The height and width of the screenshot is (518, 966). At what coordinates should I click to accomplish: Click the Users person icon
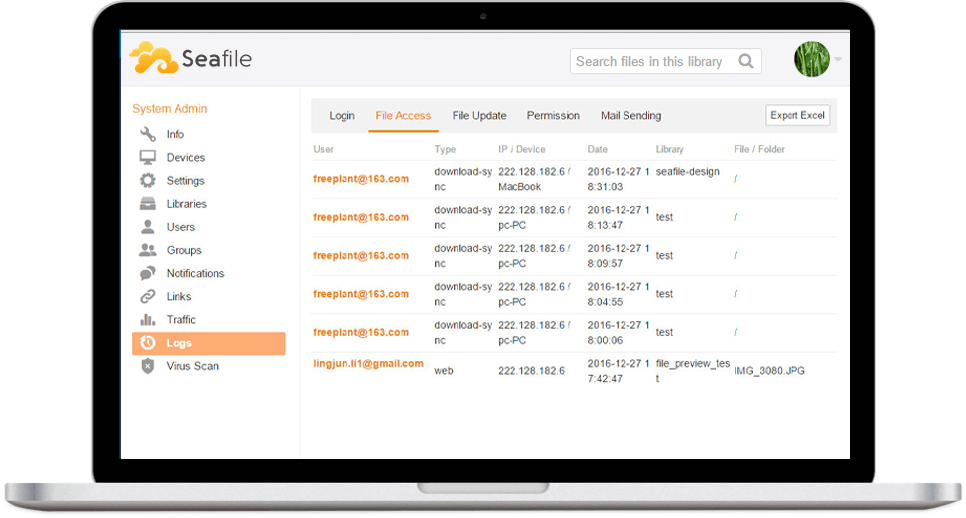click(148, 227)
